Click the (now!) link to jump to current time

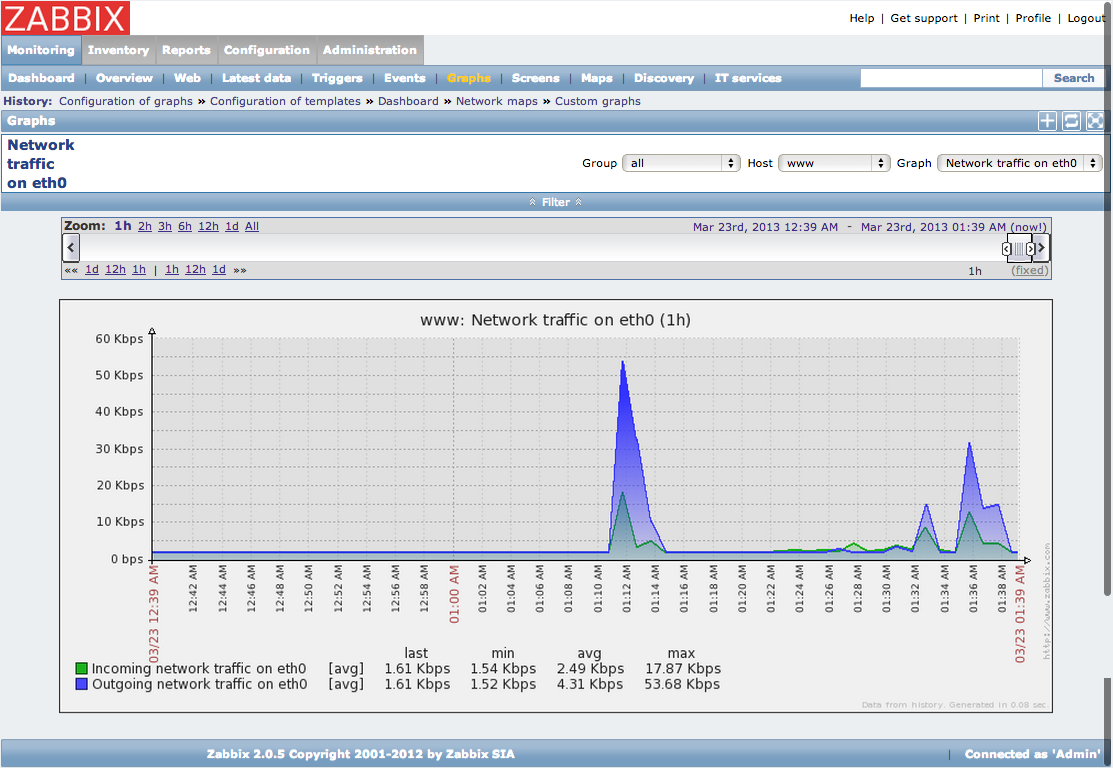click(1027, 227)
